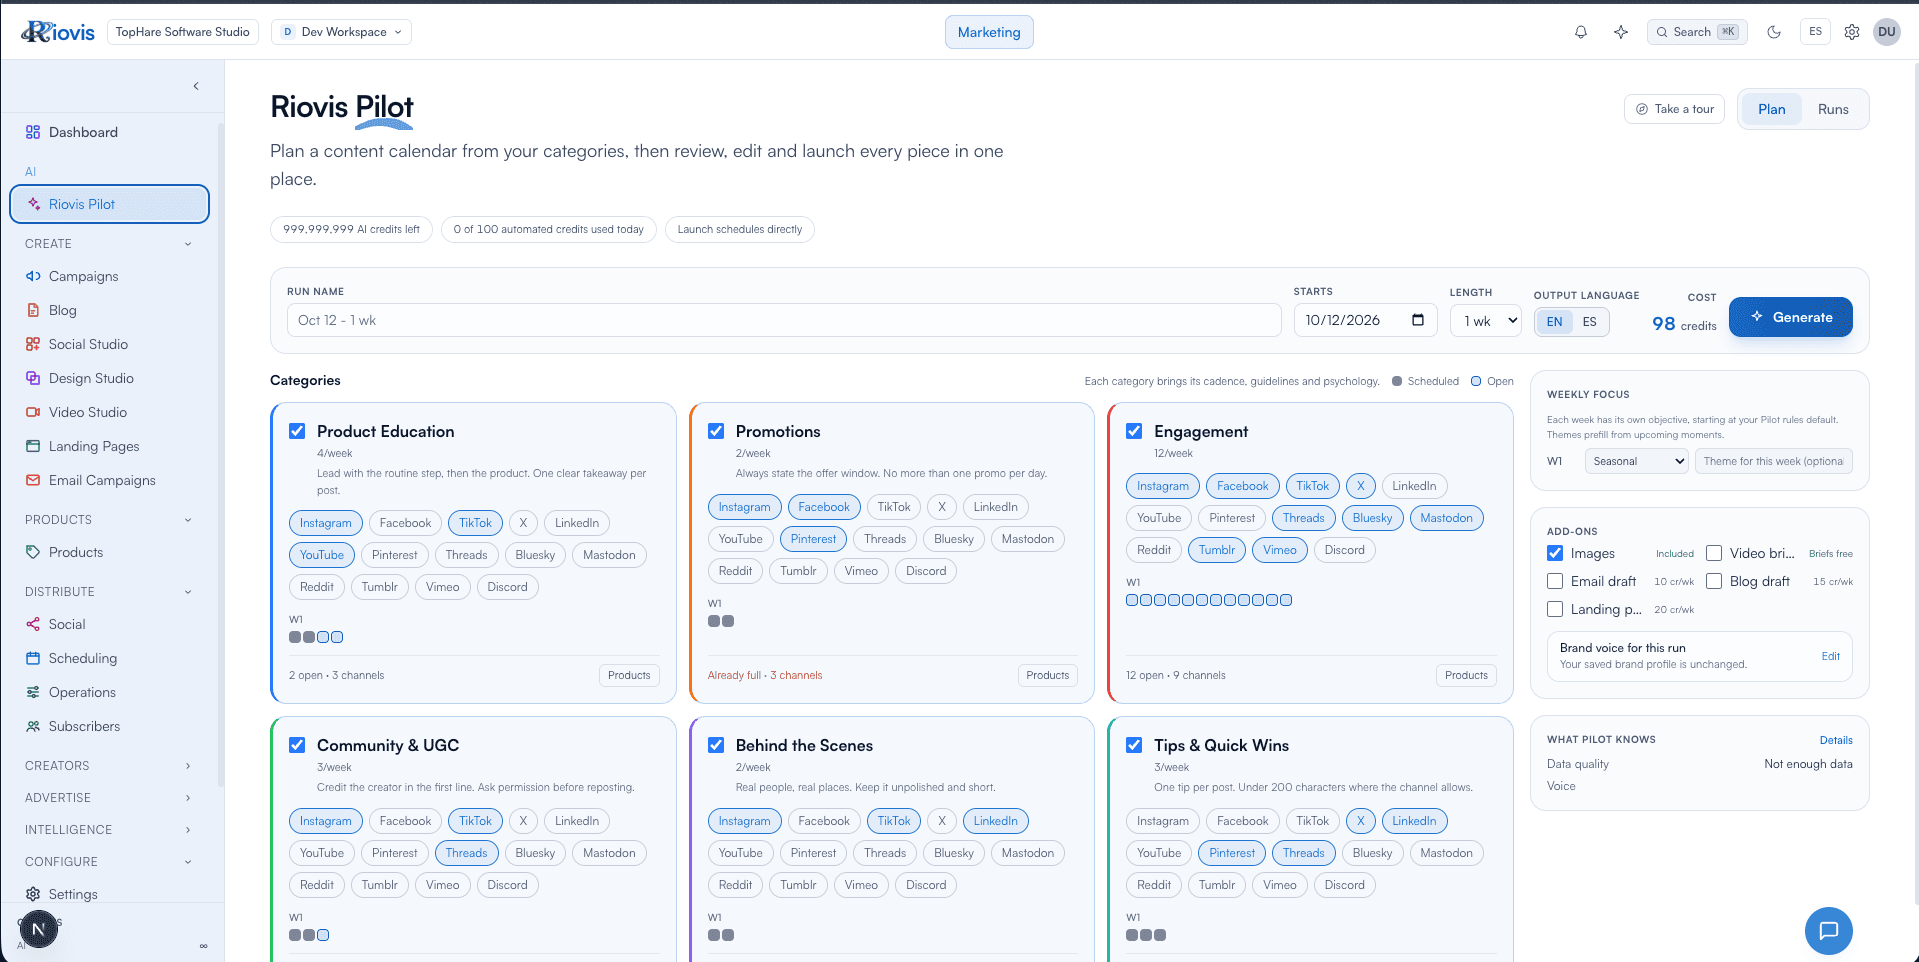
Task: Open Length 1 wk dropdown
Action: [1486, 321]
